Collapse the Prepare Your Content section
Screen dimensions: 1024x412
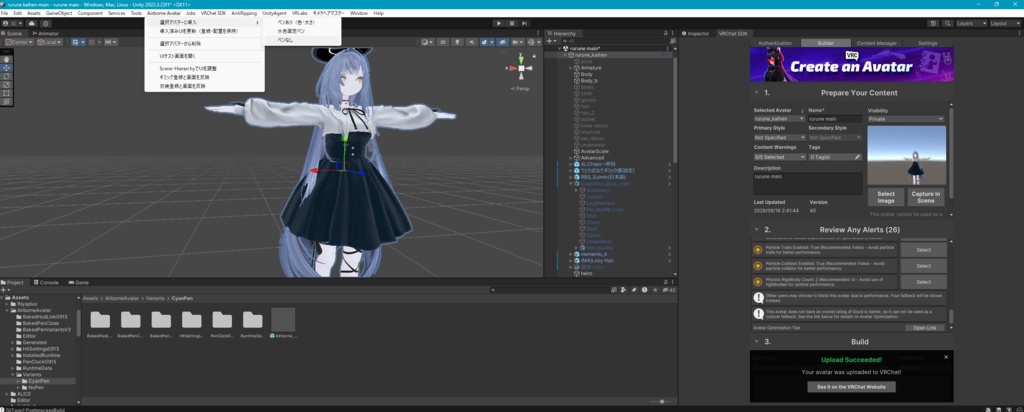tap(757, 93)
